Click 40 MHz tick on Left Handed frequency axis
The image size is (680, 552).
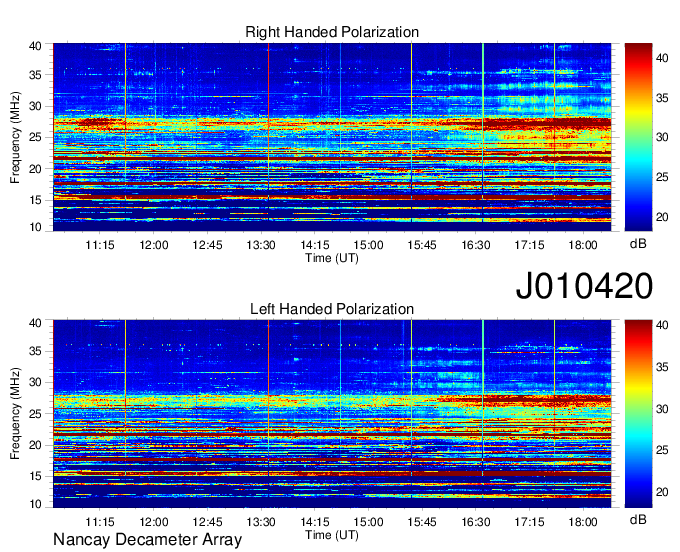click(x=36, y=323)
